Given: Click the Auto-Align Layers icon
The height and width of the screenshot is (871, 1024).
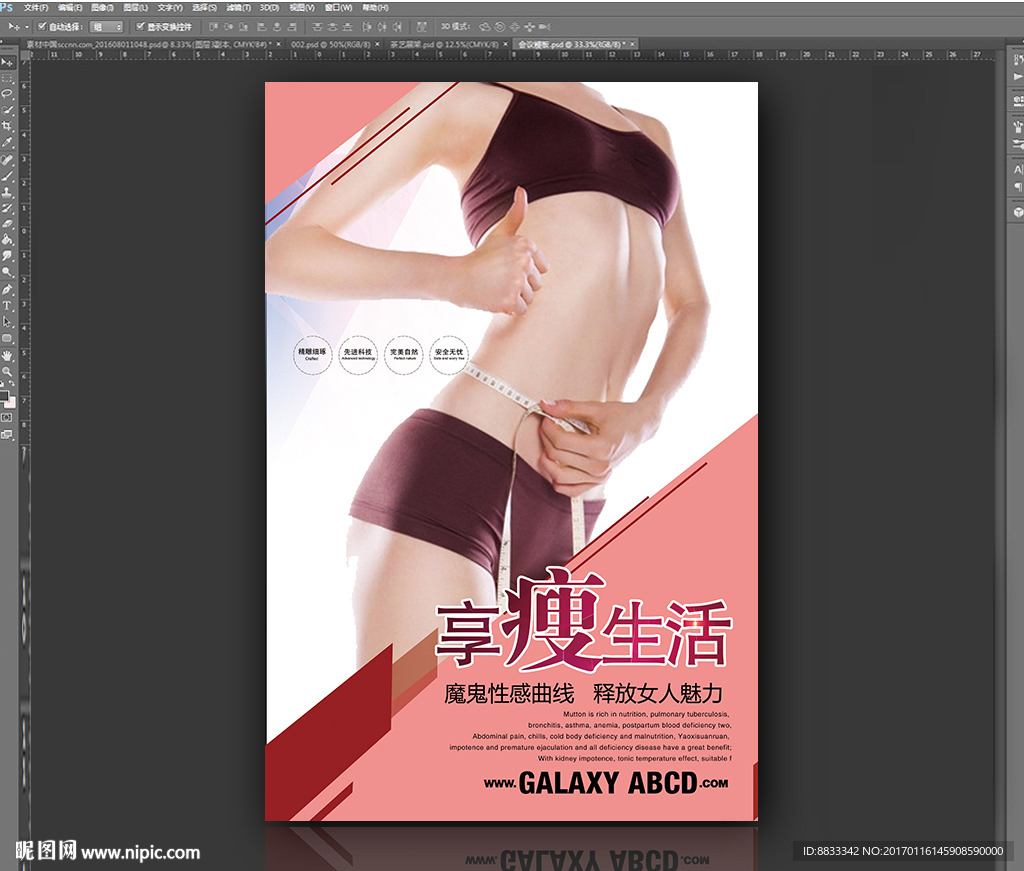Looking at the screenshot, I should click(x=423, y=26).
